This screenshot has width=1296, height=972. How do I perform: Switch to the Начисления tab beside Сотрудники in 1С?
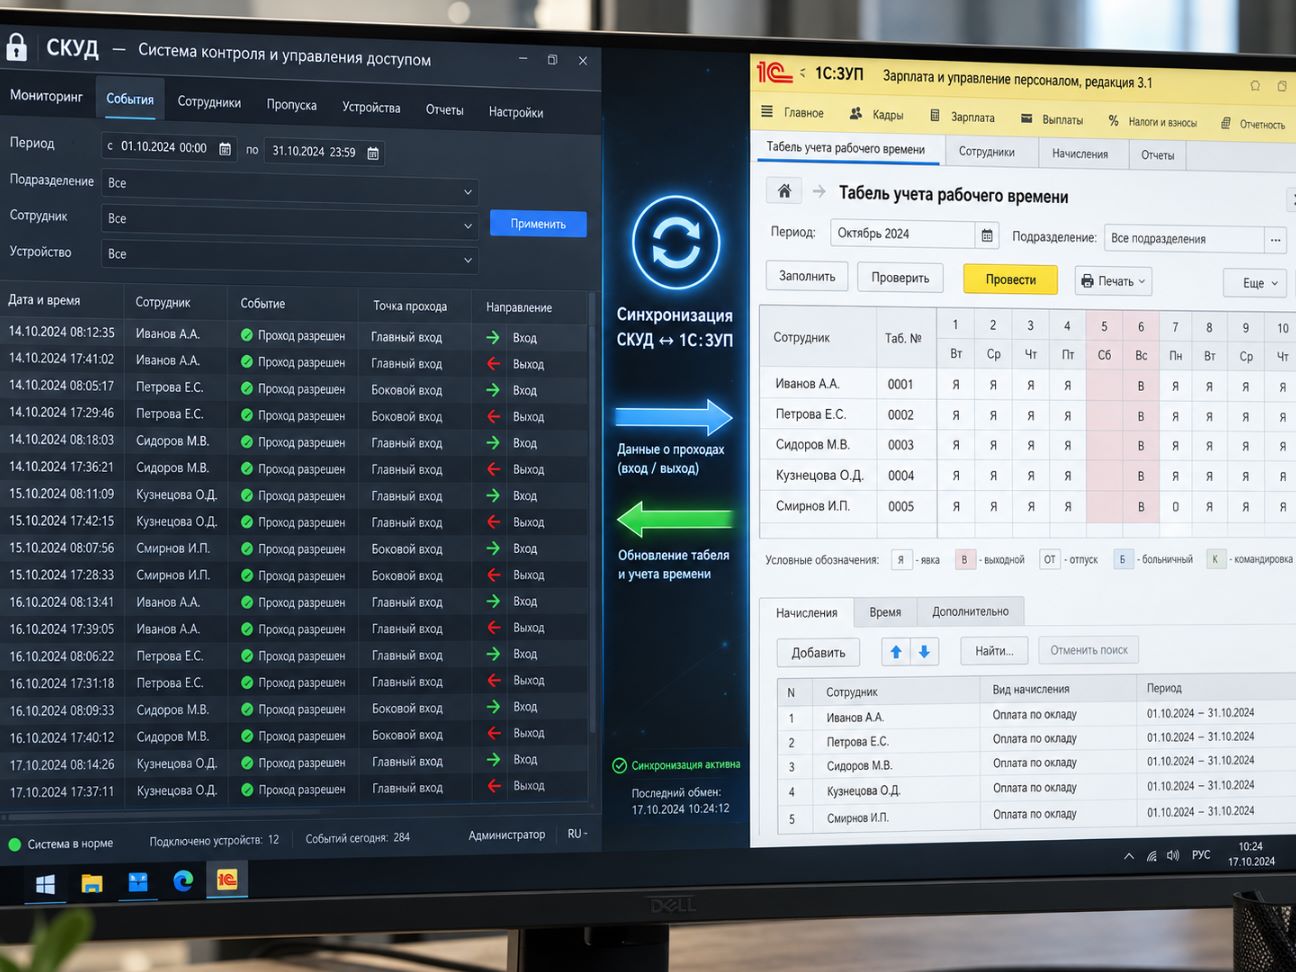pos(1080,154)
